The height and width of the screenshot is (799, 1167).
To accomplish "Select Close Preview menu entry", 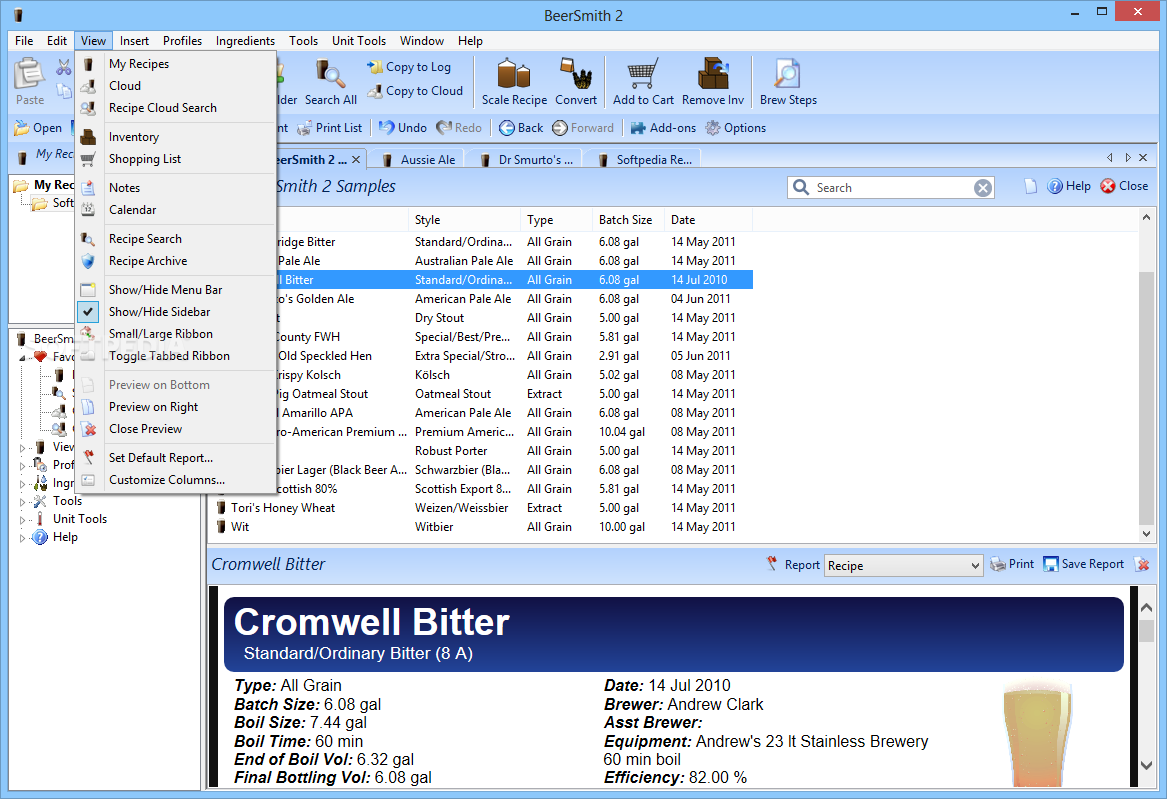I will (176, 429).
